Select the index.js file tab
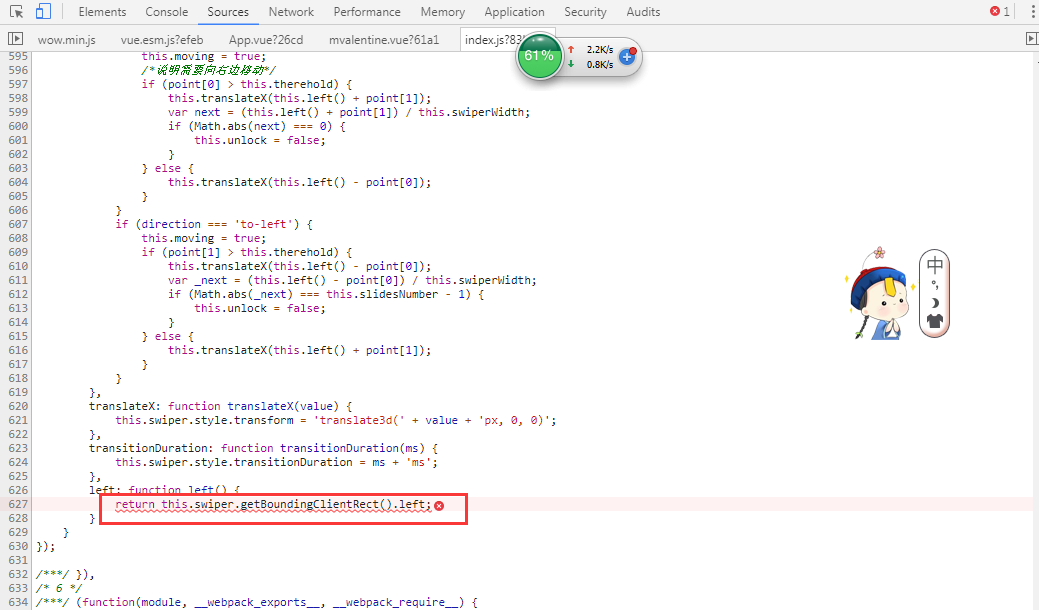Image resolution: width=1039 pixels, height=610 pixels. coord(494,40)
